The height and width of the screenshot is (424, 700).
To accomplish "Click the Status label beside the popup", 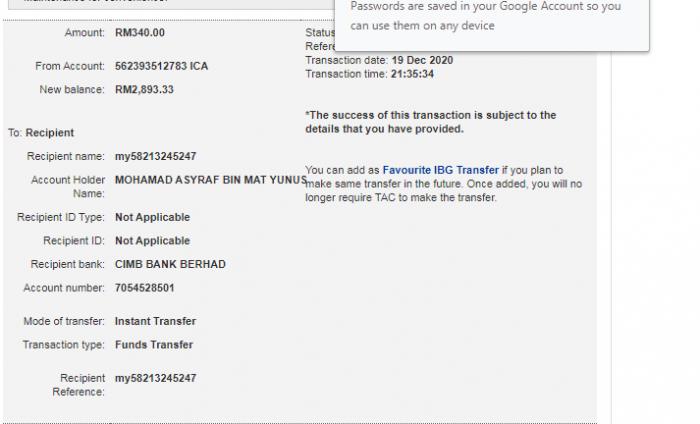I will [x=320, y=33].
